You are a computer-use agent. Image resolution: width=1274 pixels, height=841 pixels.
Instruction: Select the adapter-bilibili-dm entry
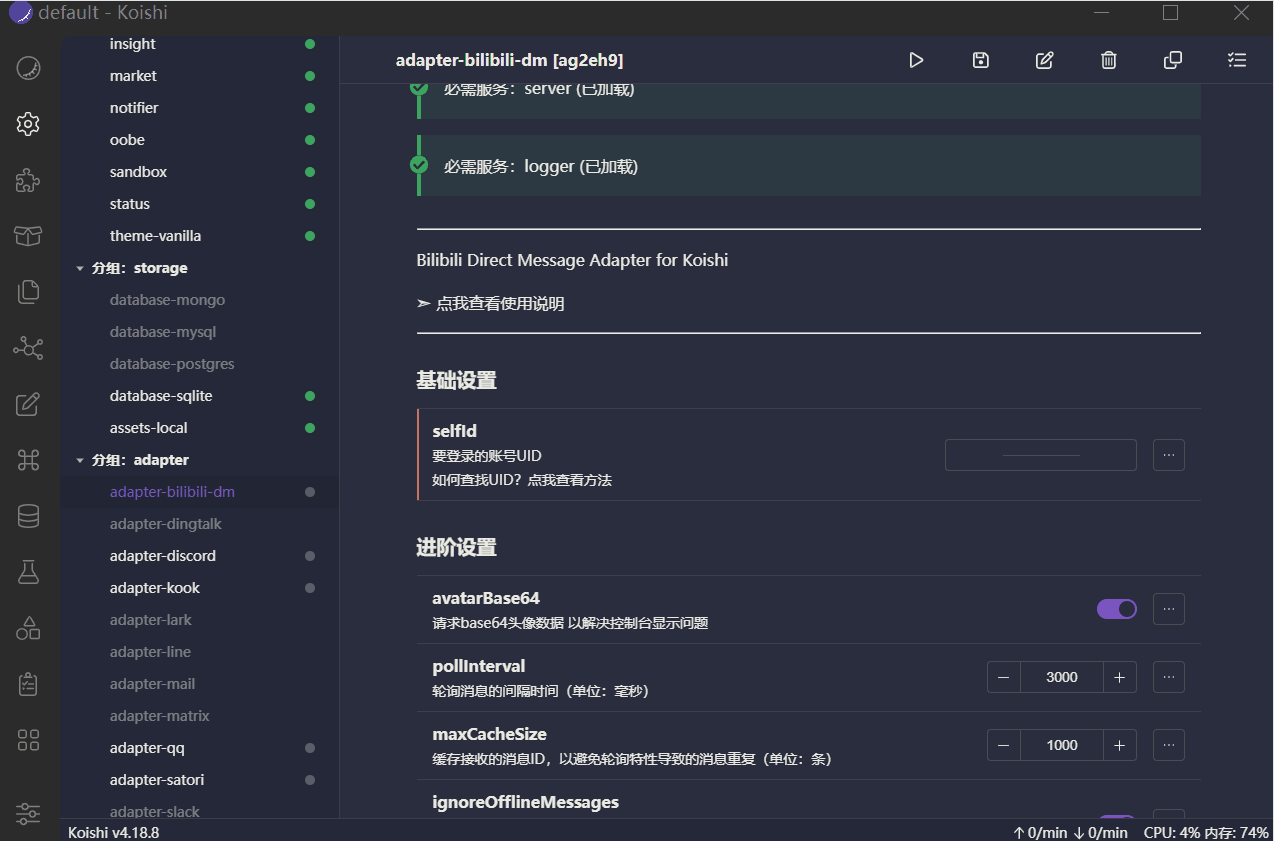click(x=199, y=492)
